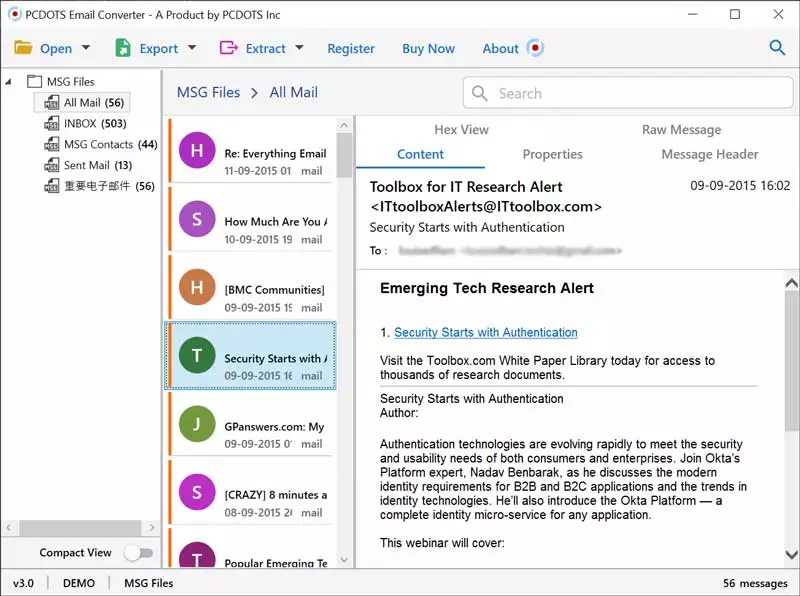Click the Open folder icon
Viewport: 800px width, 596px height.
(23, 48)
